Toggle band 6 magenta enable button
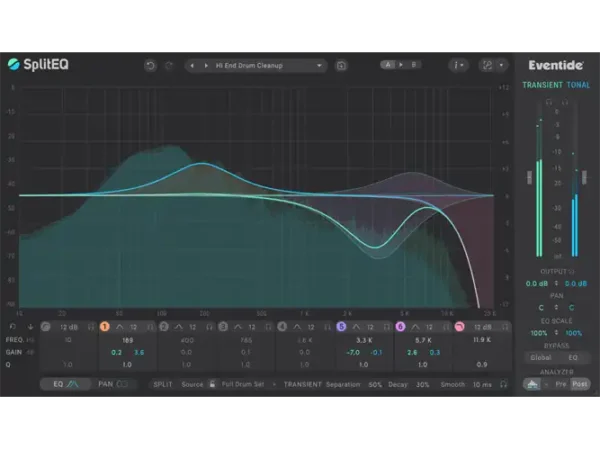 tap(400, 327)
